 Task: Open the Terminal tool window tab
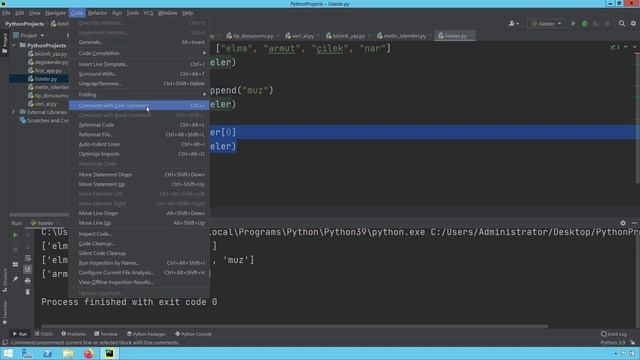point(106,334)
